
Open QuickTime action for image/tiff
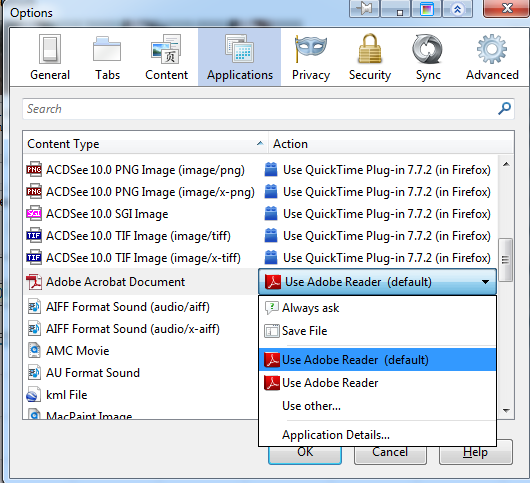(387, 236)
